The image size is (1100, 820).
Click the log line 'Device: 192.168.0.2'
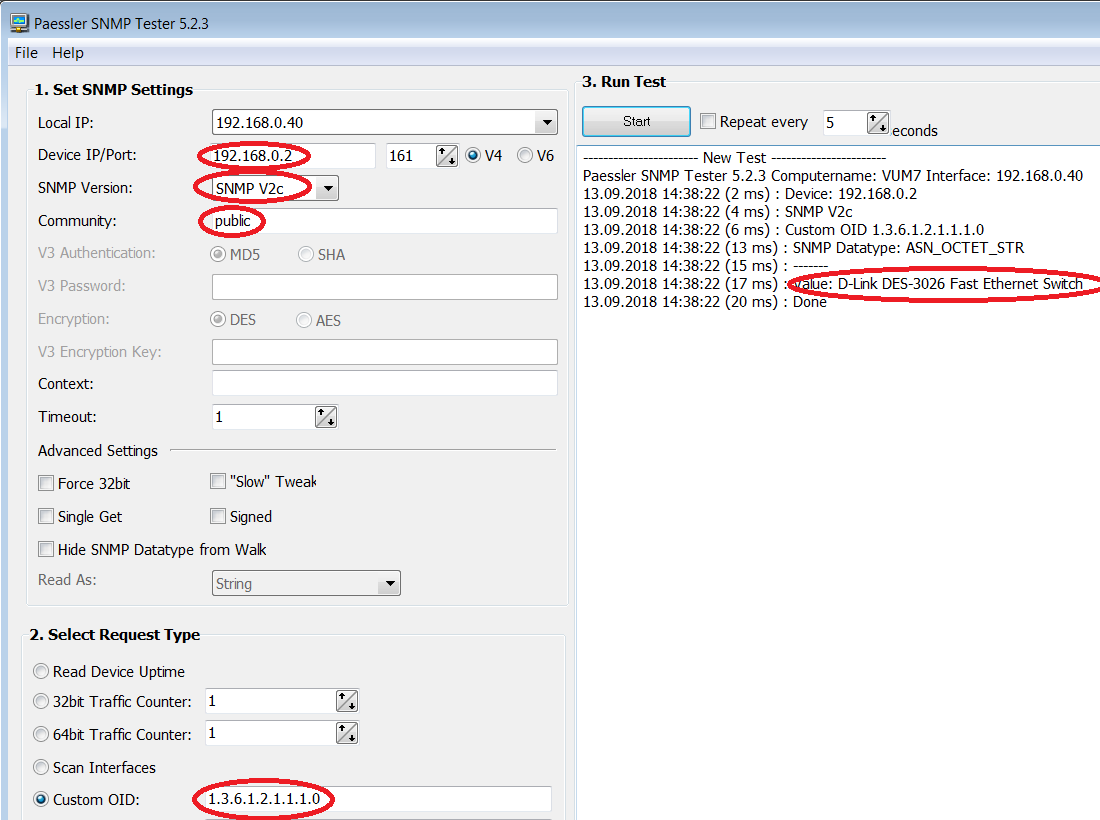click(750, 194)
